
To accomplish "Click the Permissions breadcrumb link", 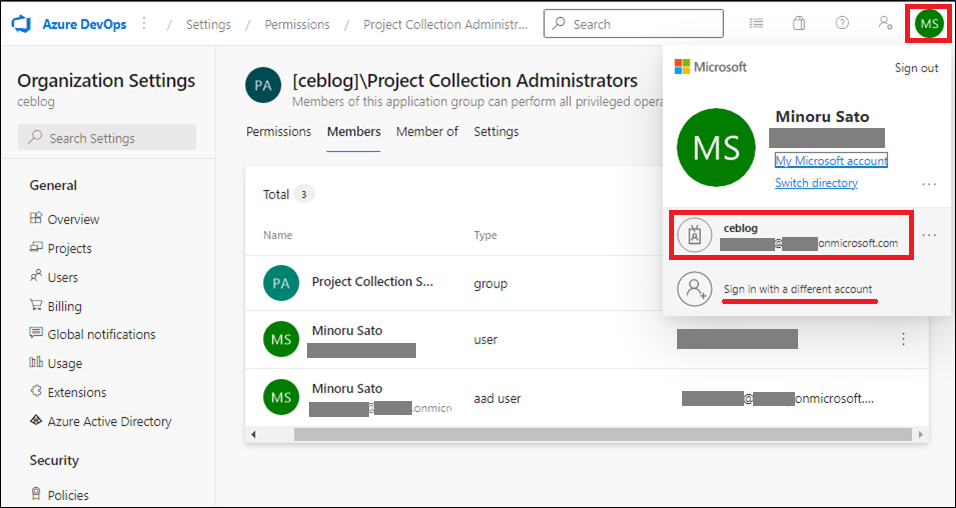I will tap(297, 24).
